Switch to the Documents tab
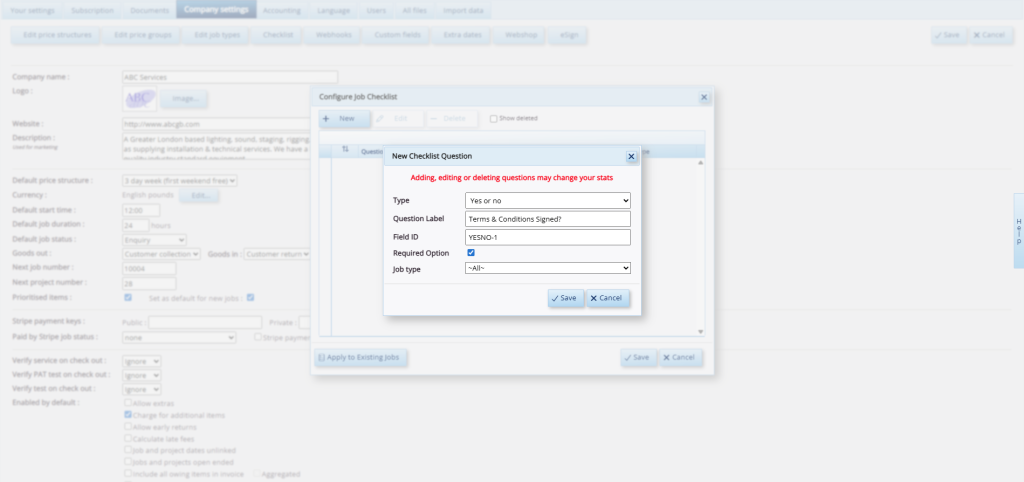 [x=149, y=10]
